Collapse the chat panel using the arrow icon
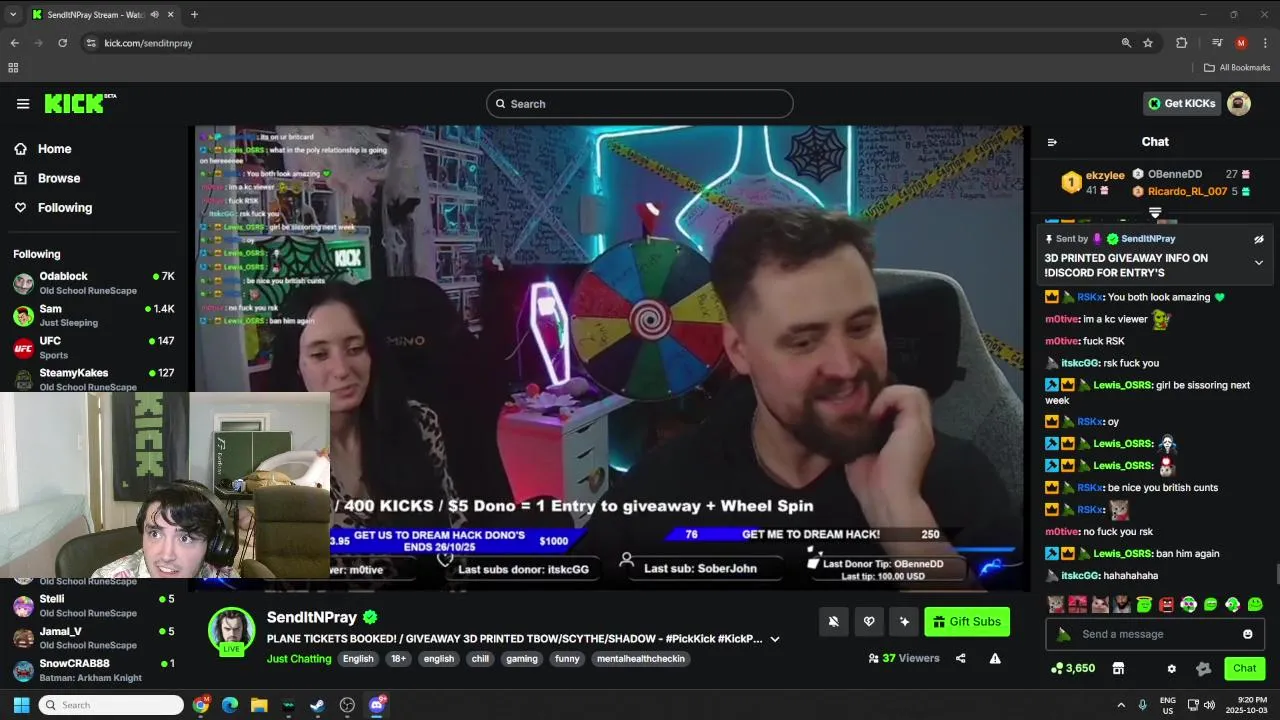Image resolution: width=1280 pixels, height=720 pixels. 1052,142
